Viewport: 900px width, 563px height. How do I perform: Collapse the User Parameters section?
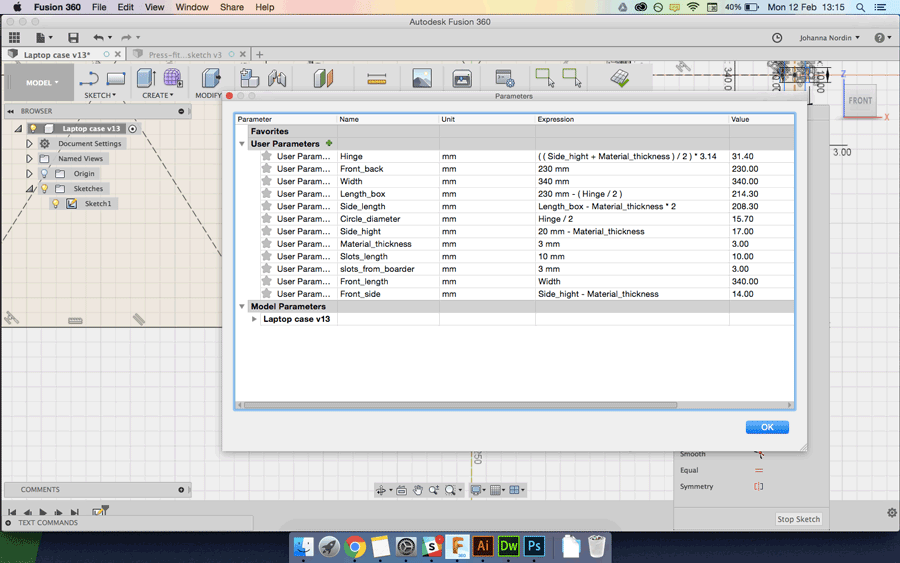[x=242, y=144]
